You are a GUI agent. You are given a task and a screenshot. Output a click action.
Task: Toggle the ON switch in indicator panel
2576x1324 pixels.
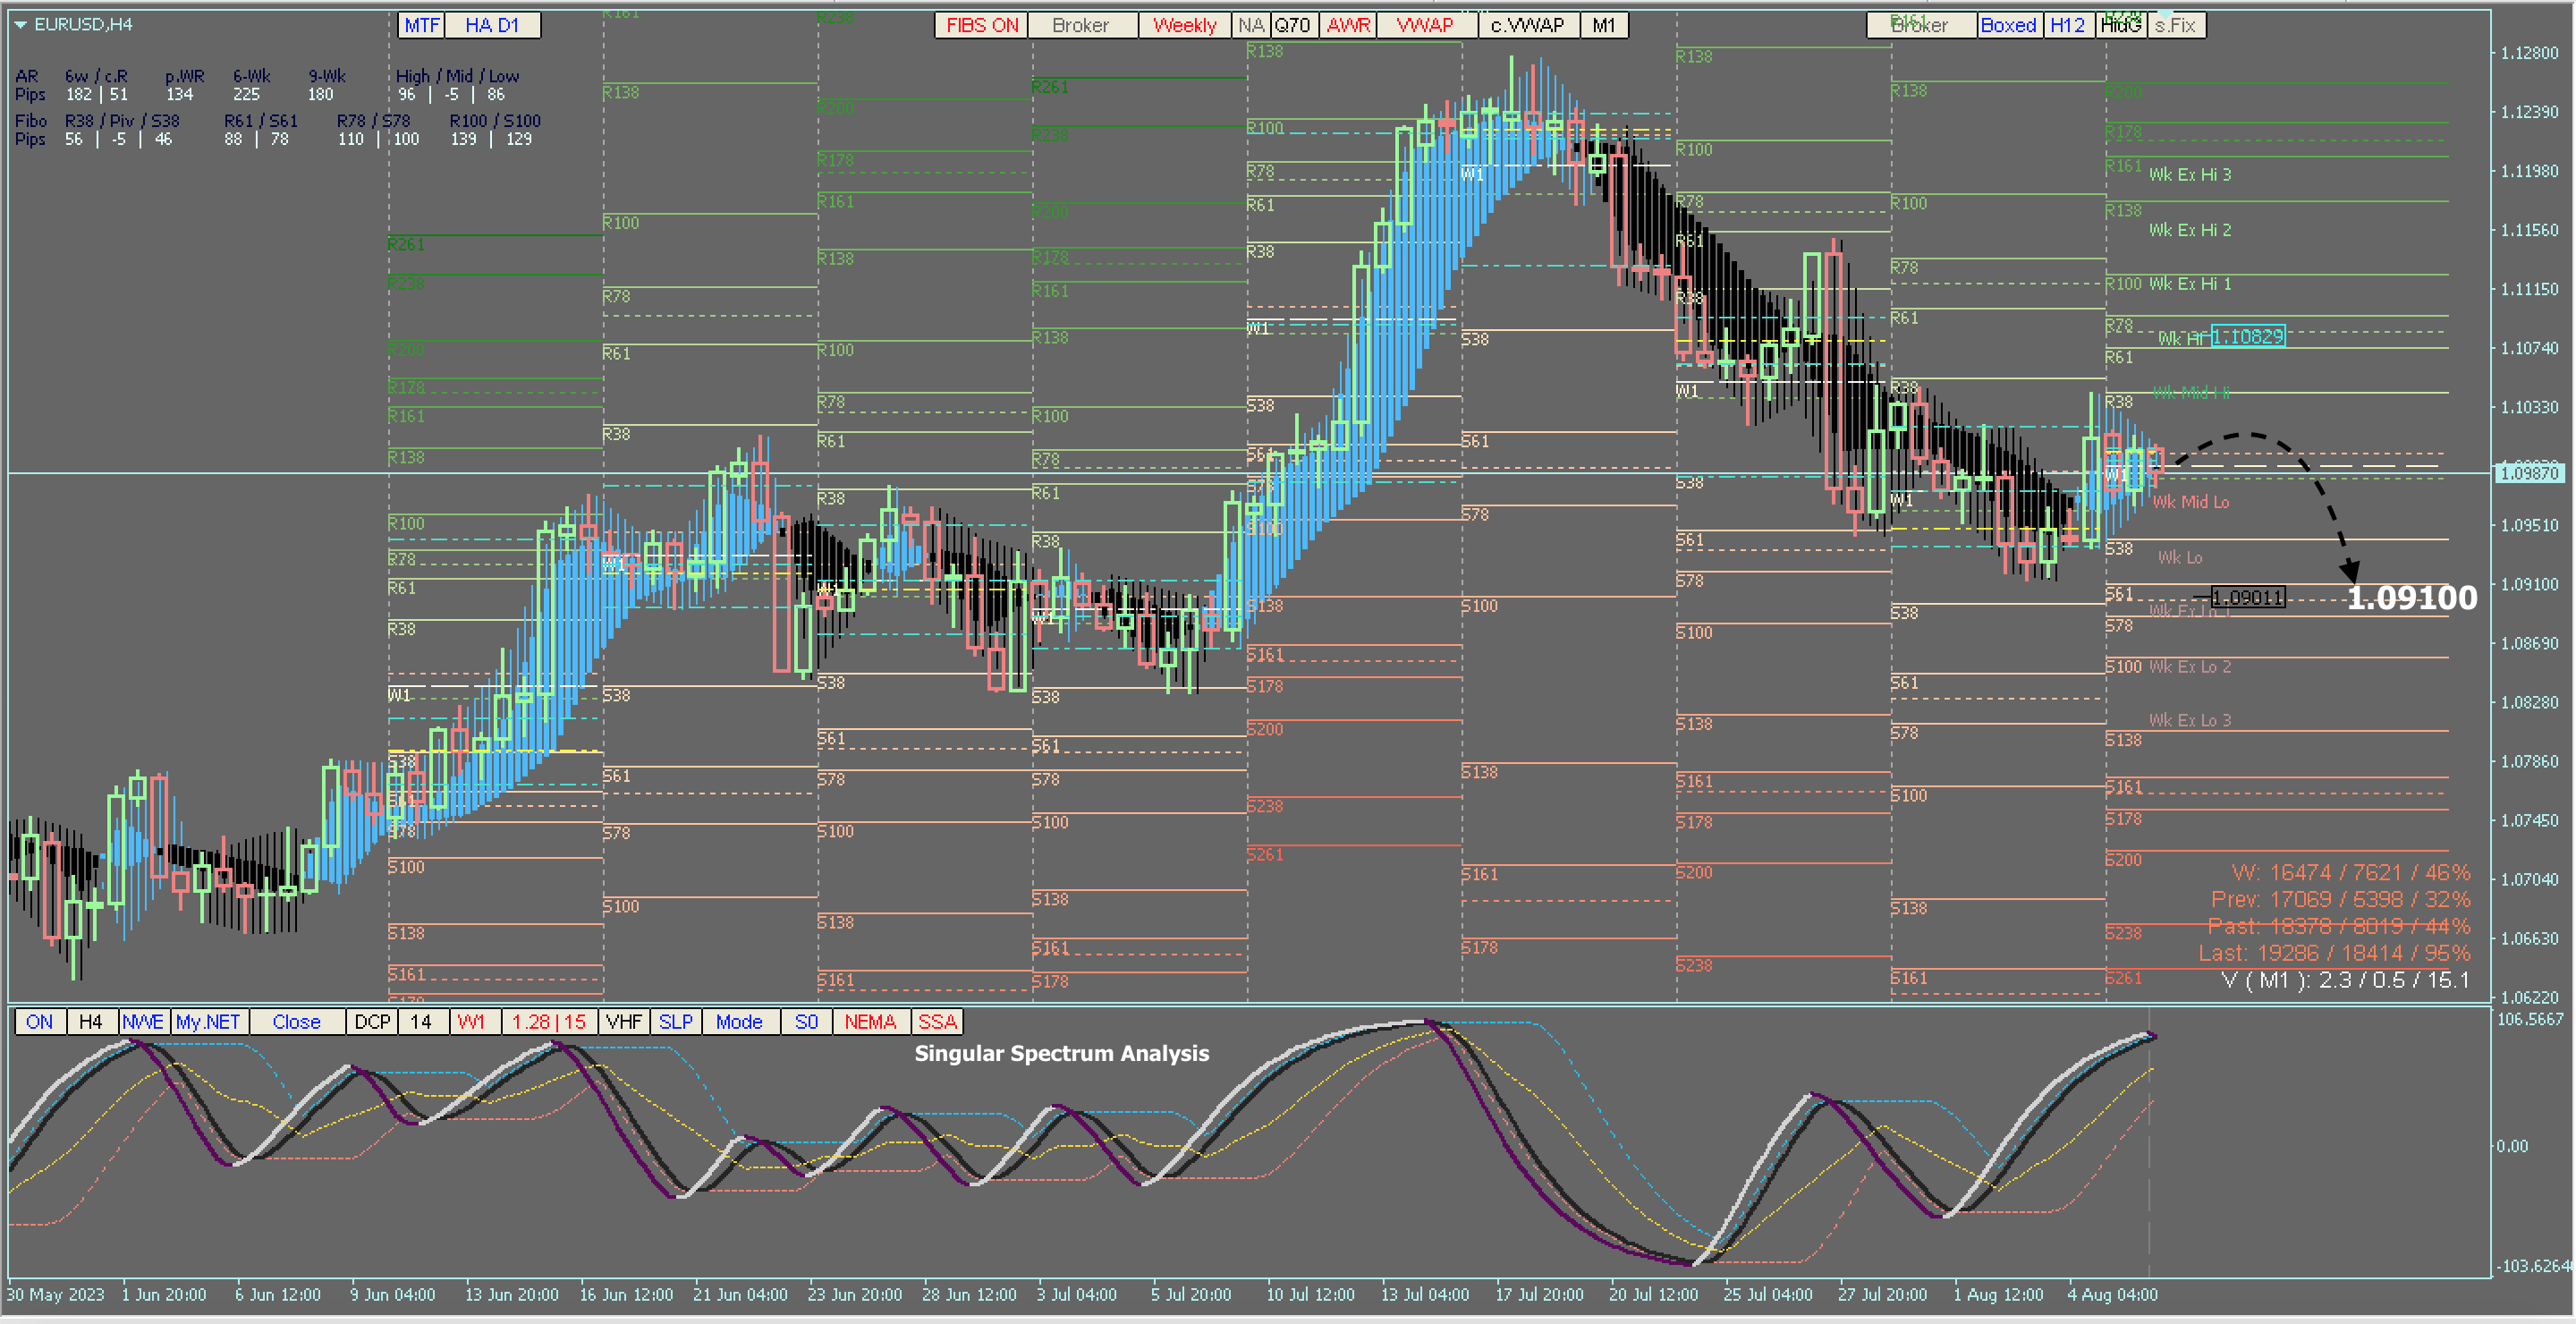coord(40,1022)
